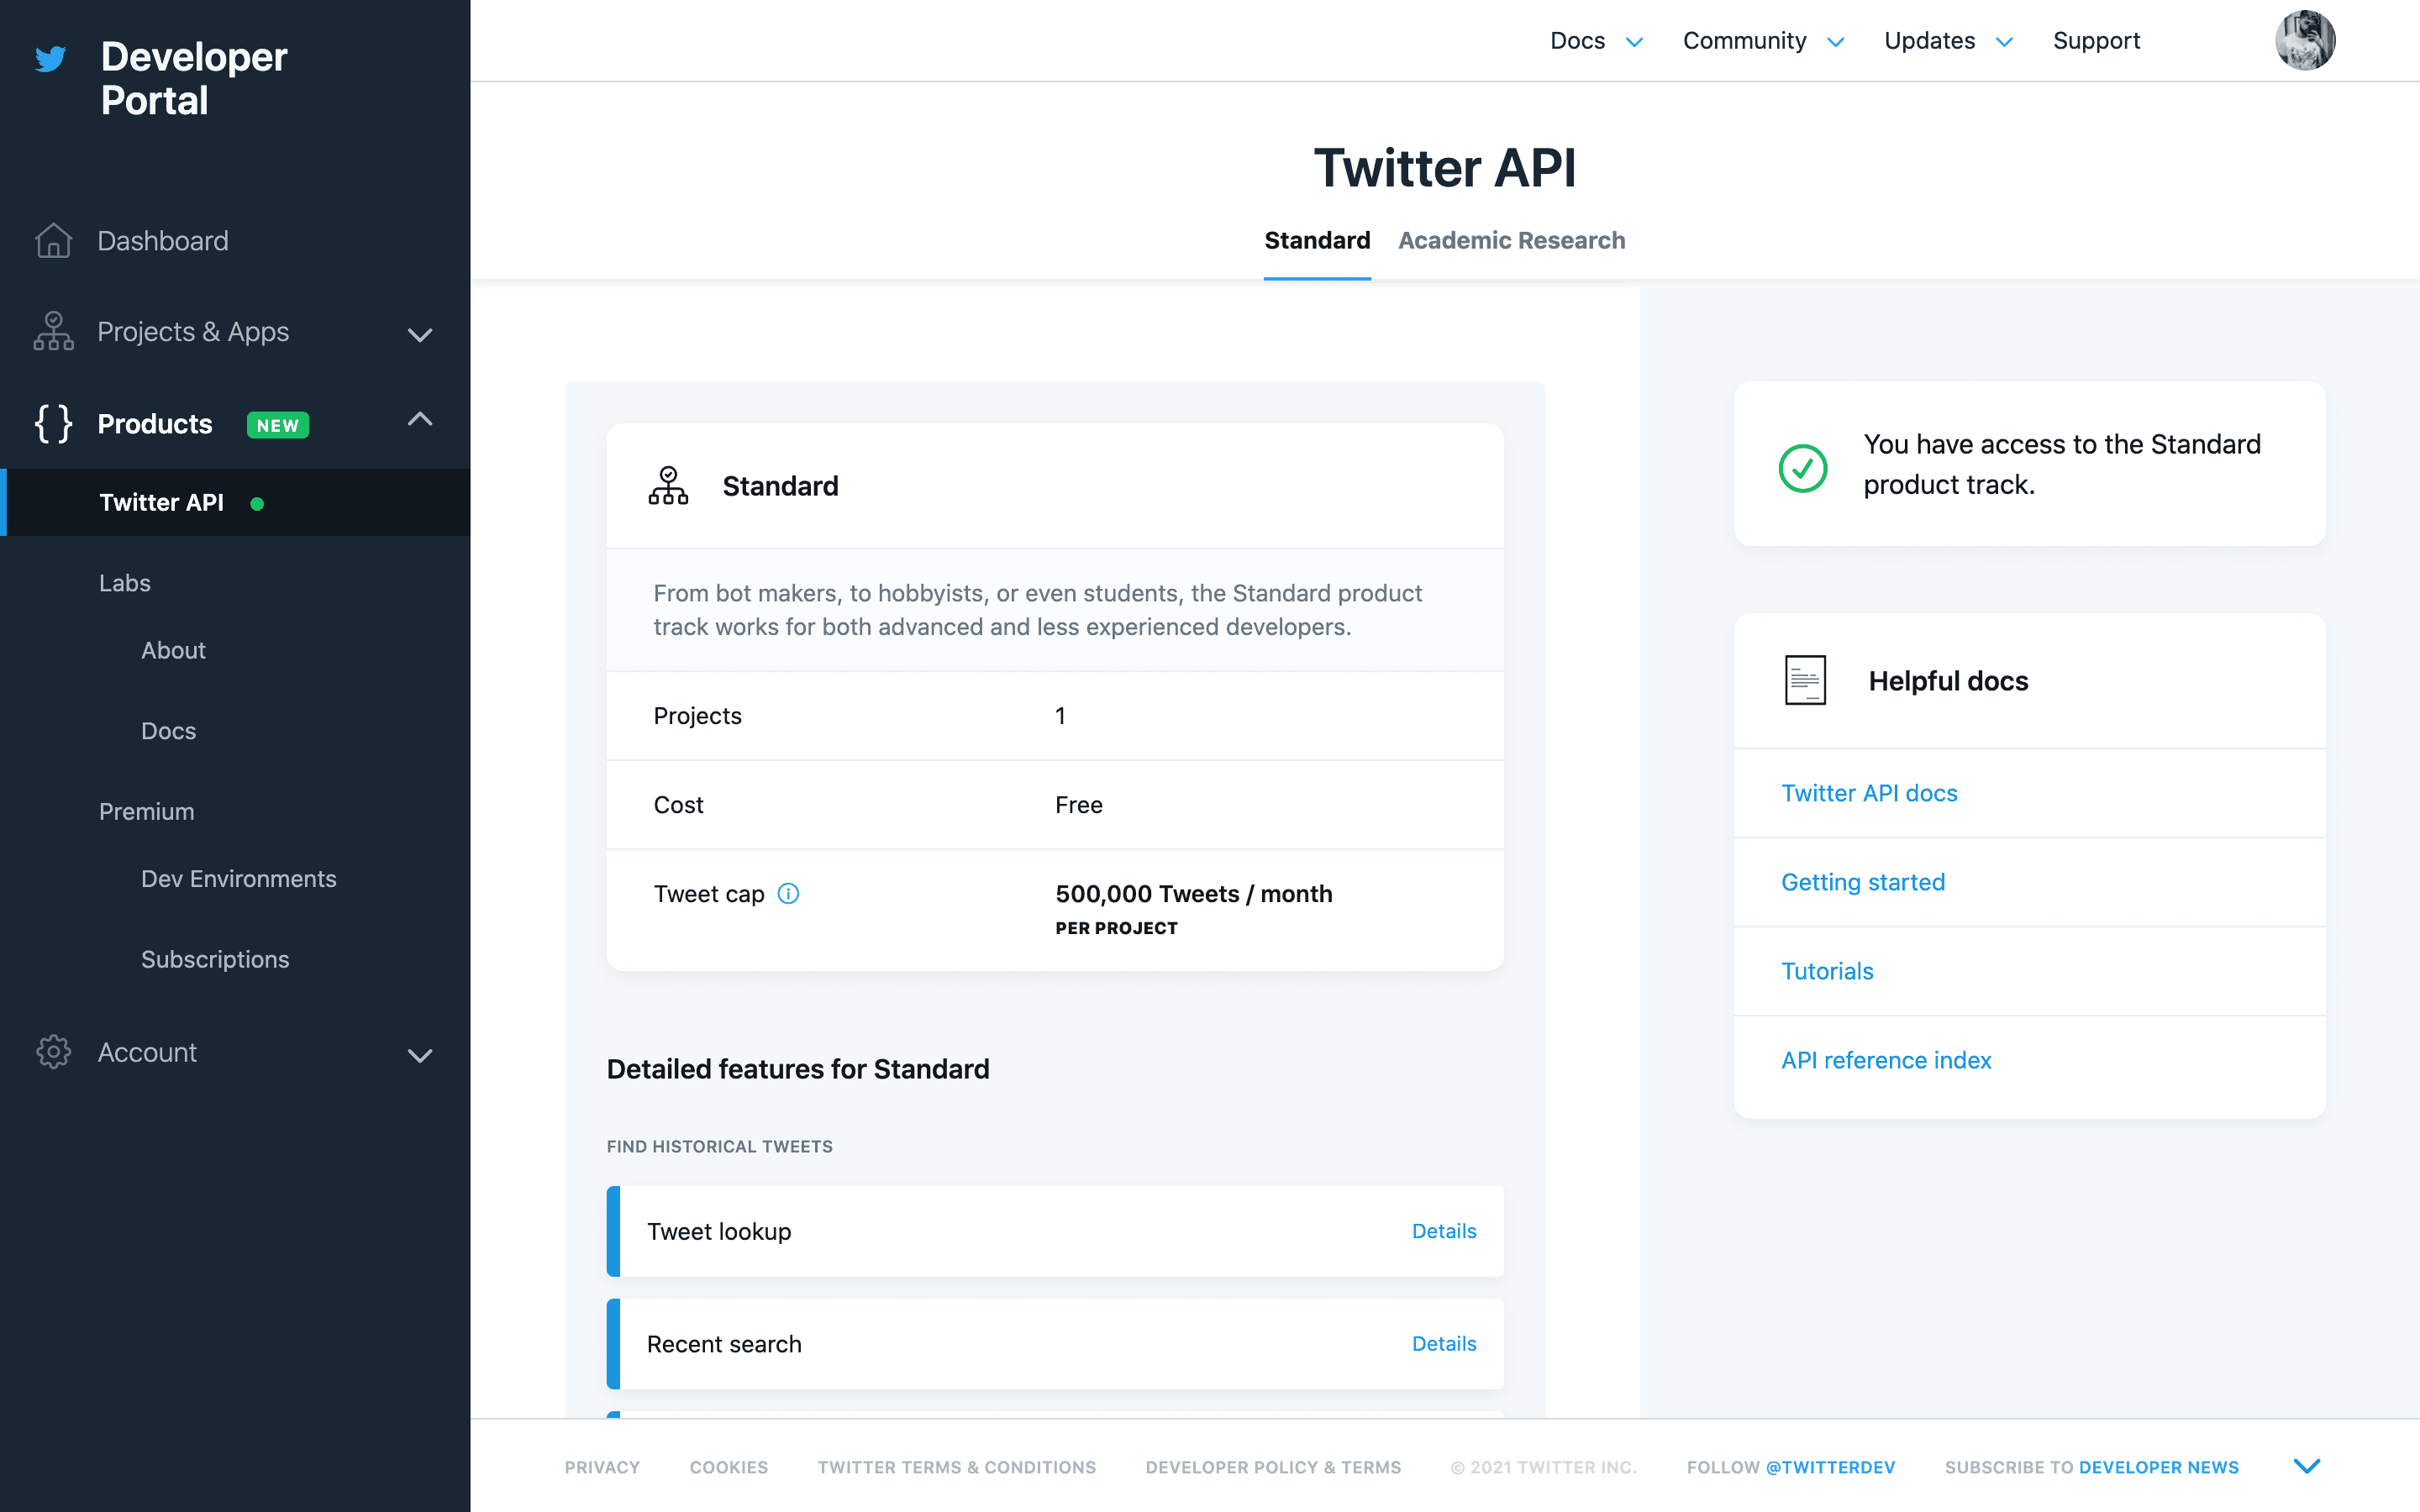Expand the Account sidebar section
The image size is (2420, 1512).
coord(420,1056)
